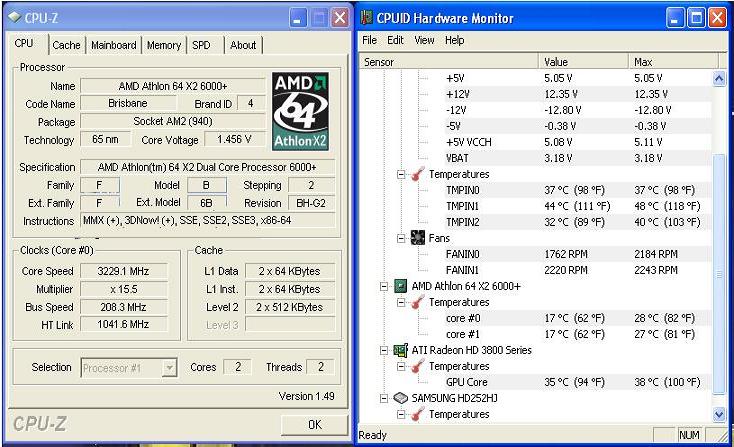
Task: Click the scroll down arrow of sensor list
Action: point(719,414)
